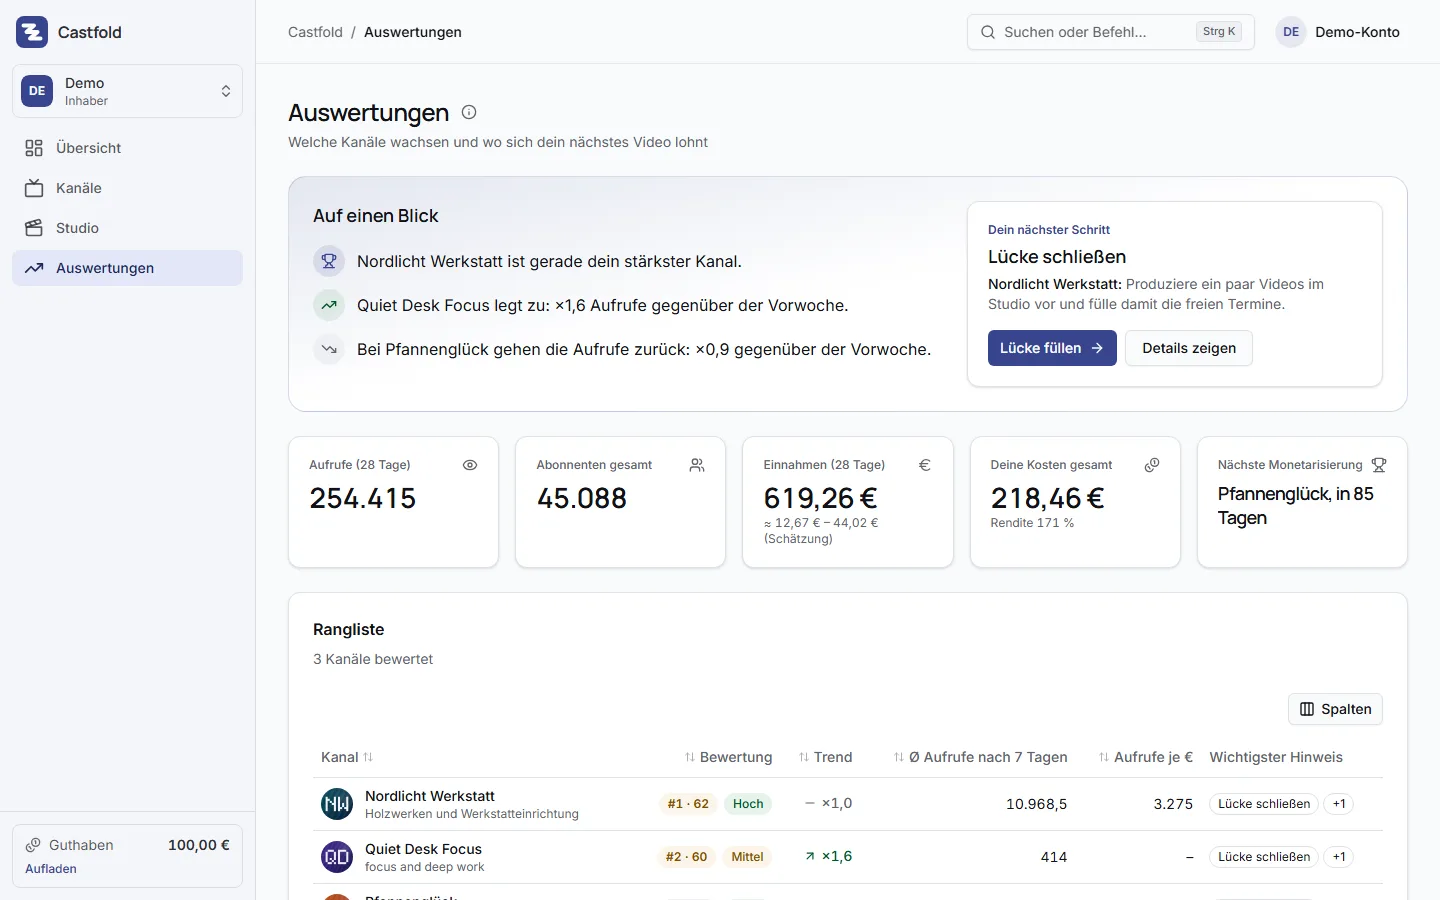The width and height of the screenshot is (1440, 900).
Task: Click the Auswertungen breadcrumb item
Action: [x=413, y=32]
